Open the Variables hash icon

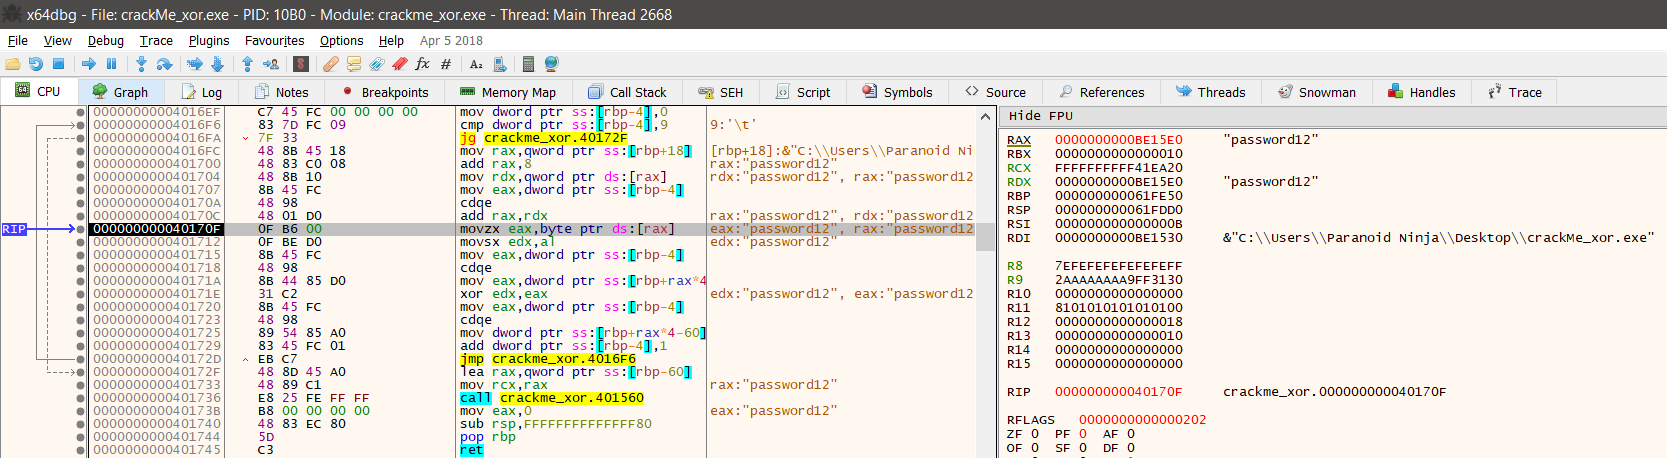[446, 64]
